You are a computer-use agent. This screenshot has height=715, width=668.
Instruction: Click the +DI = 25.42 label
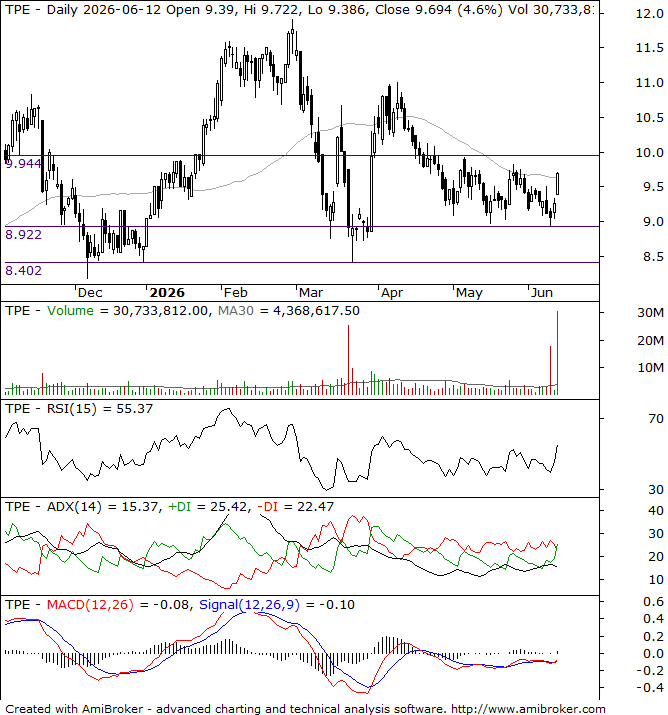click(x=208, y=507)
